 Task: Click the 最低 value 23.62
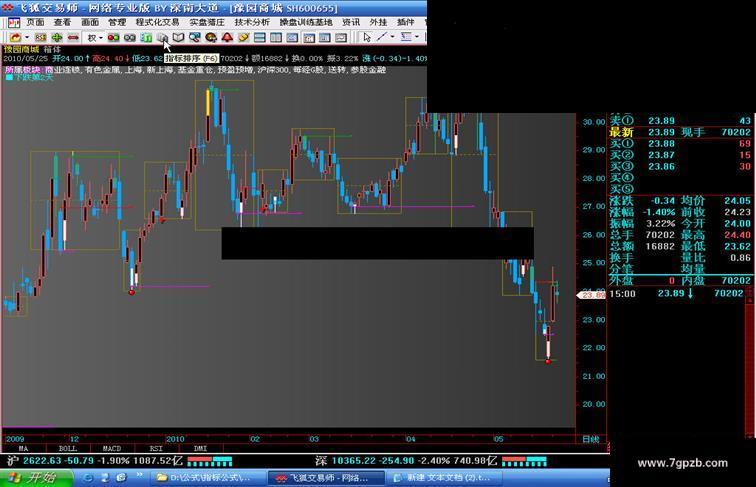pyautogui.click(x=737, y=246)
